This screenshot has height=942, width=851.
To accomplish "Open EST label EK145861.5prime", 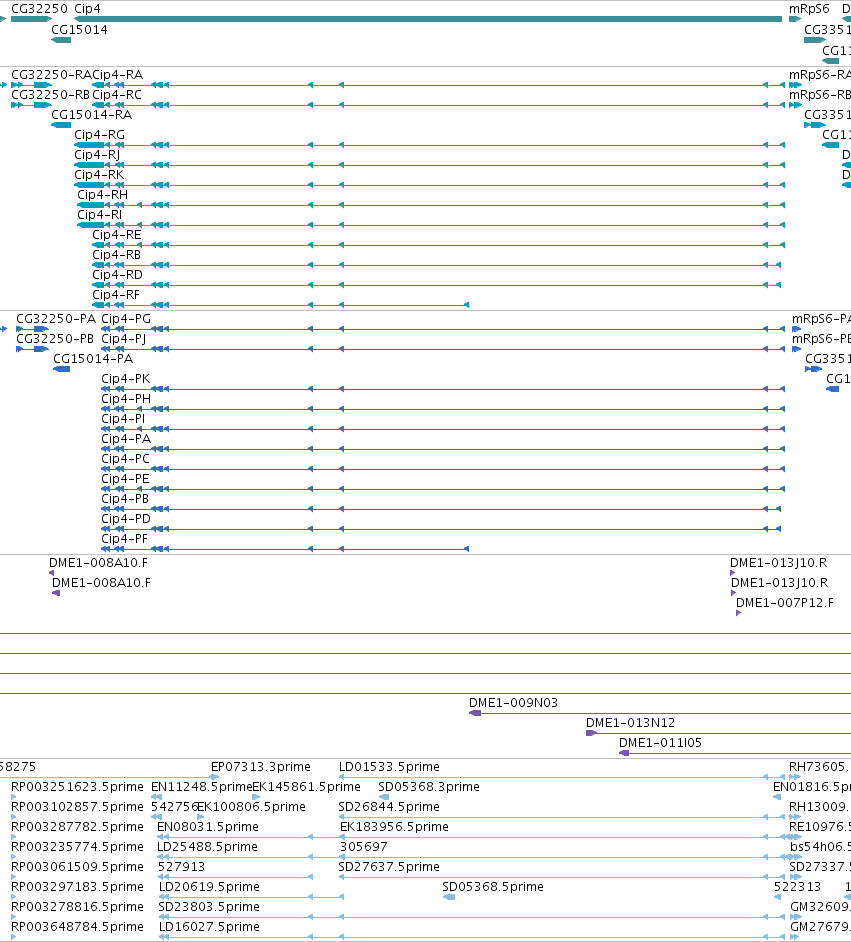I will click(306, 786).
